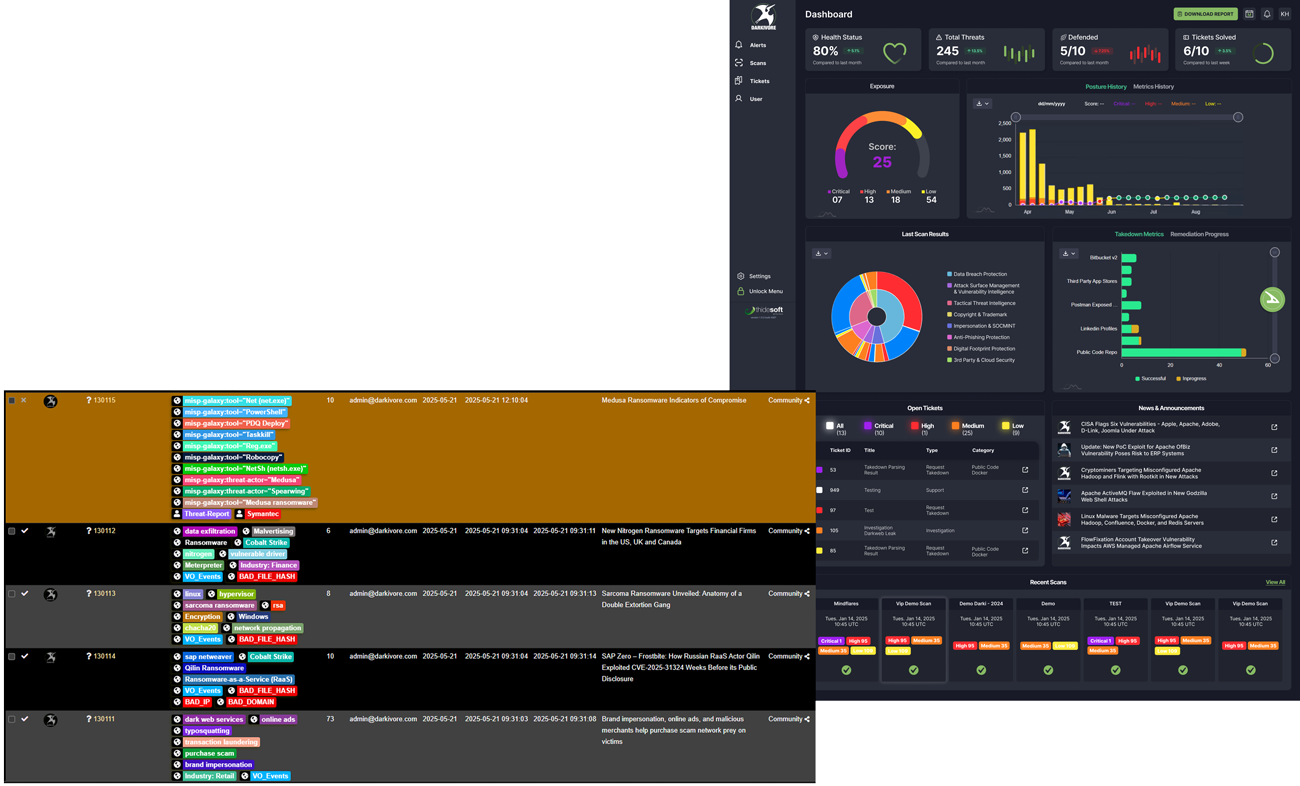The height and width of the screenshot is (786, 1300).
Task: Click the left handle of the Posture History range slider
Action: point(1016,117)
